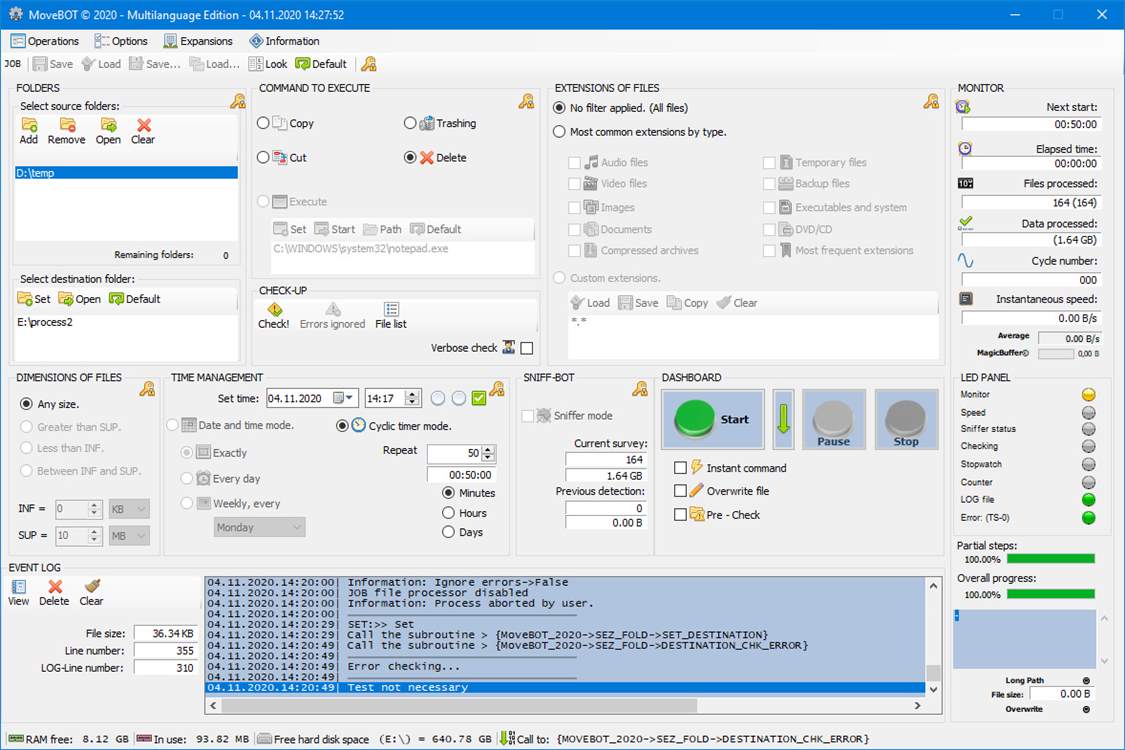Click the key icon in Command to Execute panel
The width and height of the screenshot is (1125, 750).
[526, 101]
